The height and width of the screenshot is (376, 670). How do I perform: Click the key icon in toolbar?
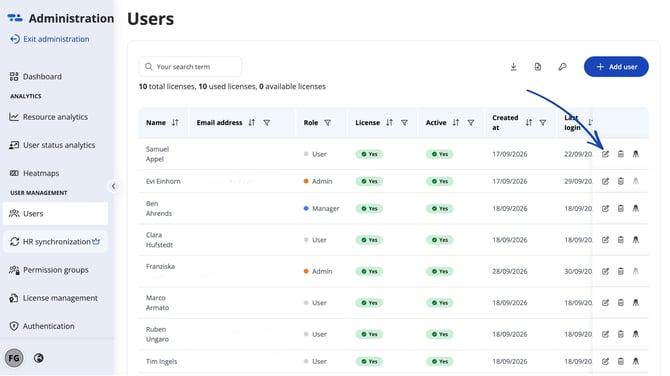pos(562,67)
